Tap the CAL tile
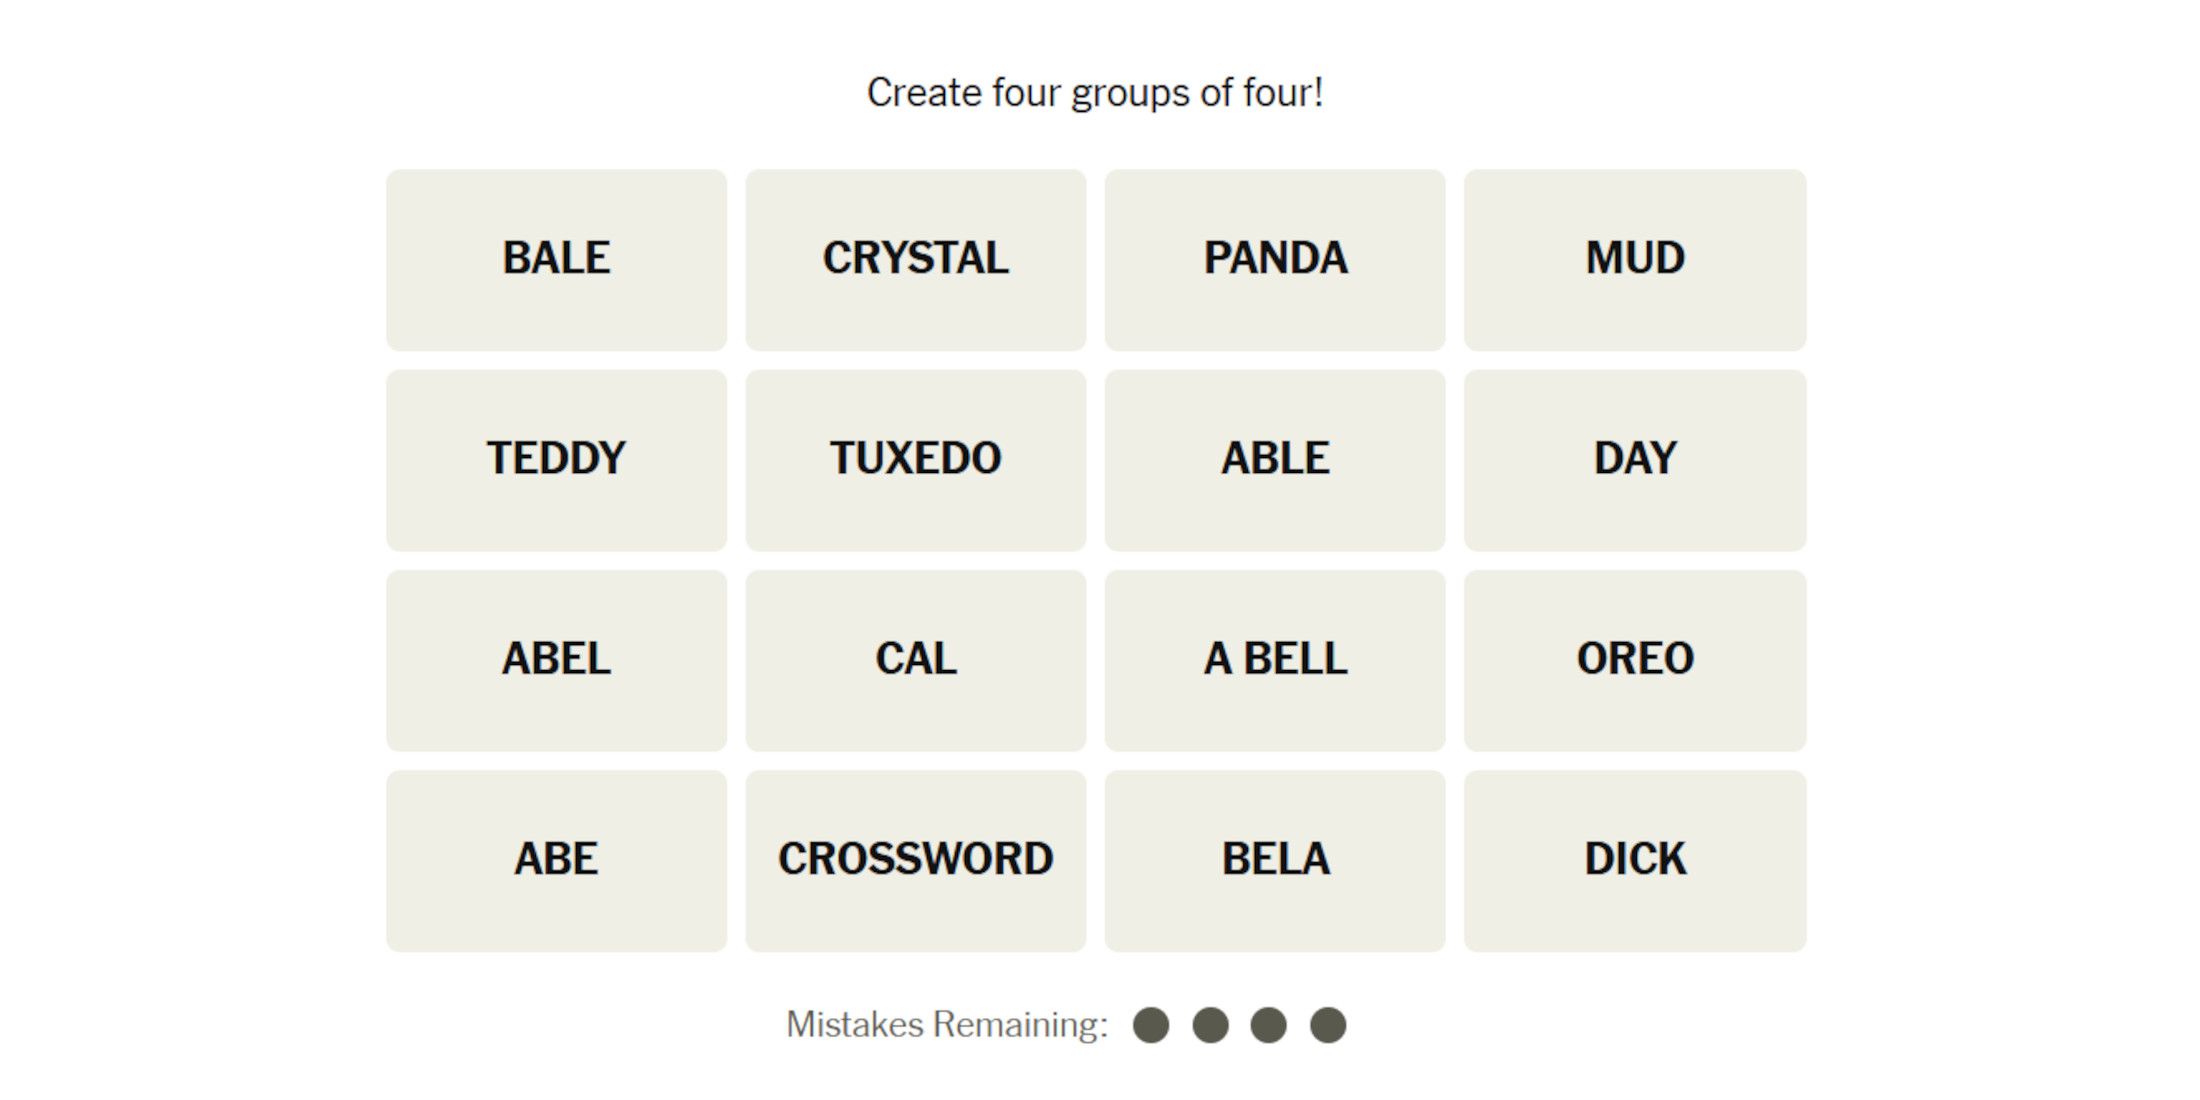 [915, 659]
